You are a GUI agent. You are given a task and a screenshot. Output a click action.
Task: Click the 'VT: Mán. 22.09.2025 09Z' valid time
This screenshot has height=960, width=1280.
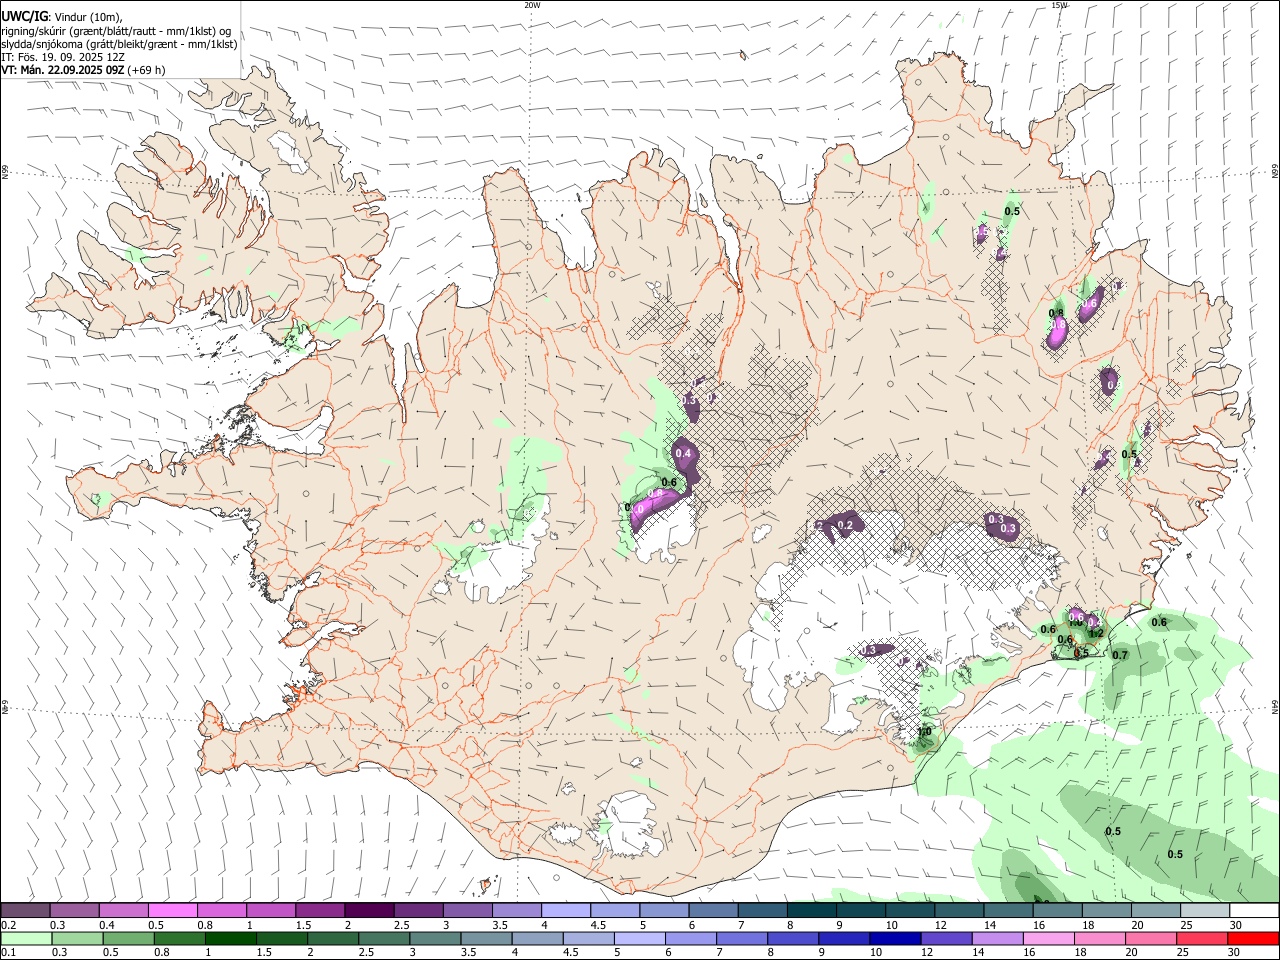pos(63,70)
